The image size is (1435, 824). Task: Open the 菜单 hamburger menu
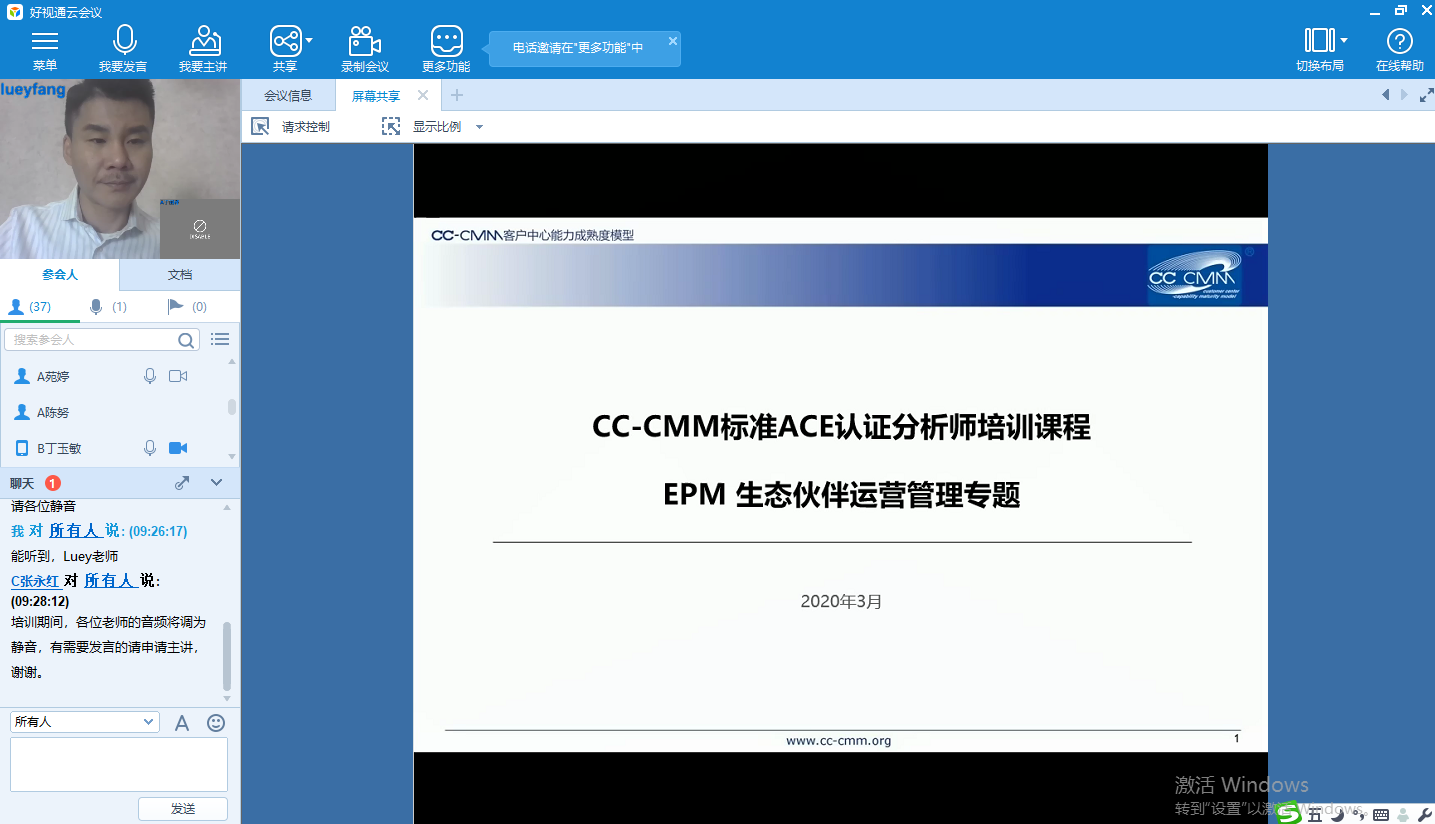tap(45, 42)
